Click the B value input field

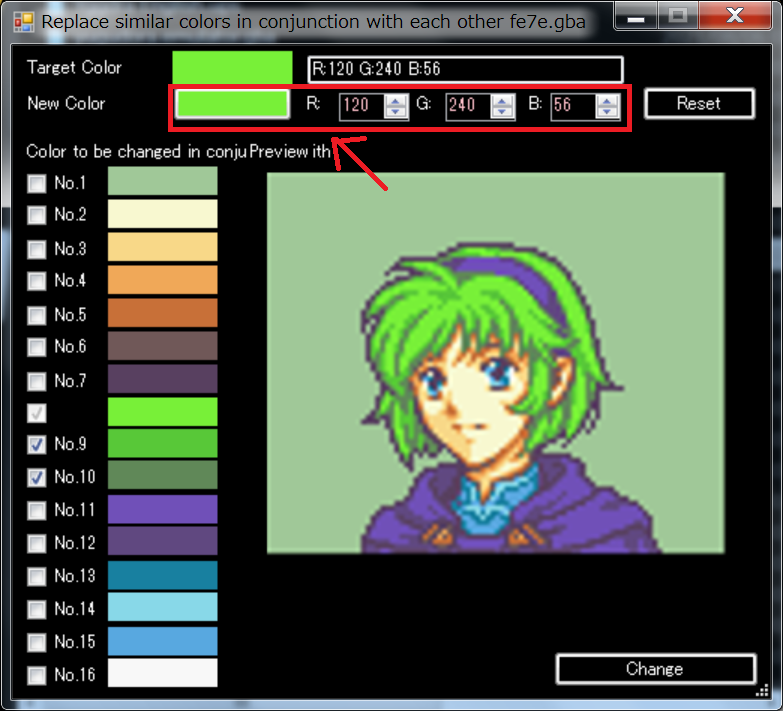point(574,106)
